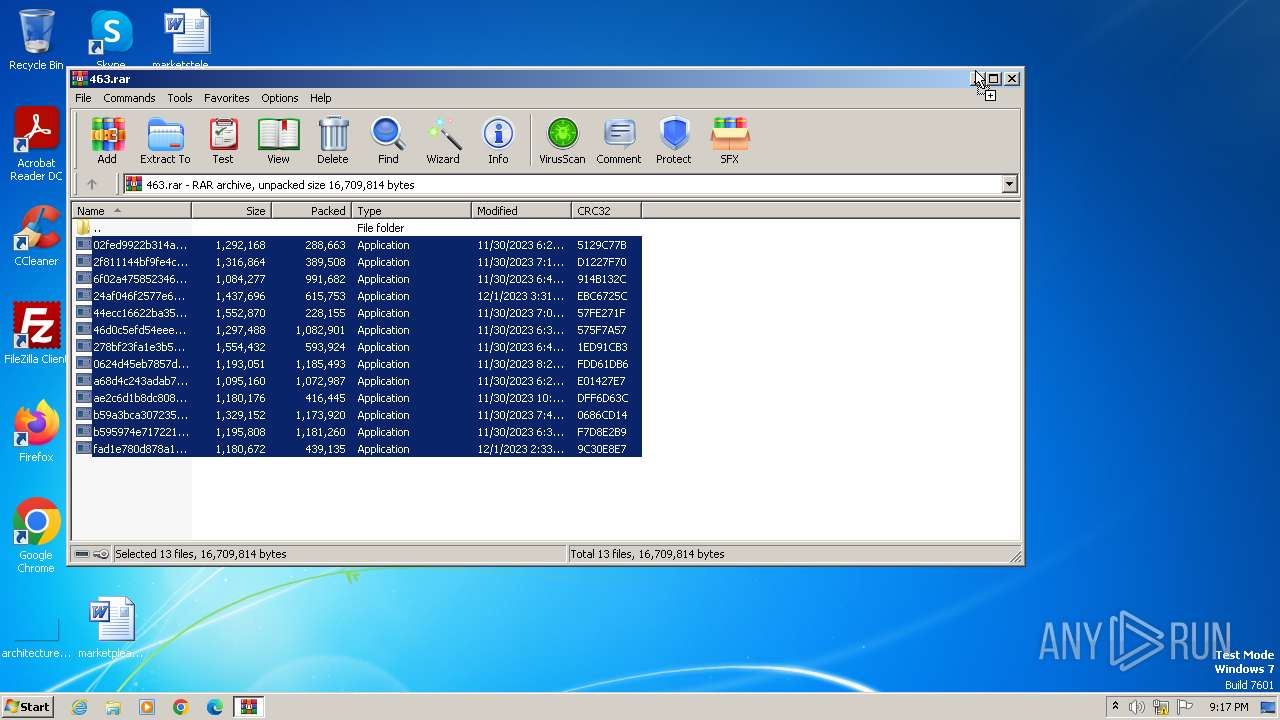Click the taskbar clock 9:17 PM
The width and height of the screenshot is (1280, 720).
(1229, 707)
